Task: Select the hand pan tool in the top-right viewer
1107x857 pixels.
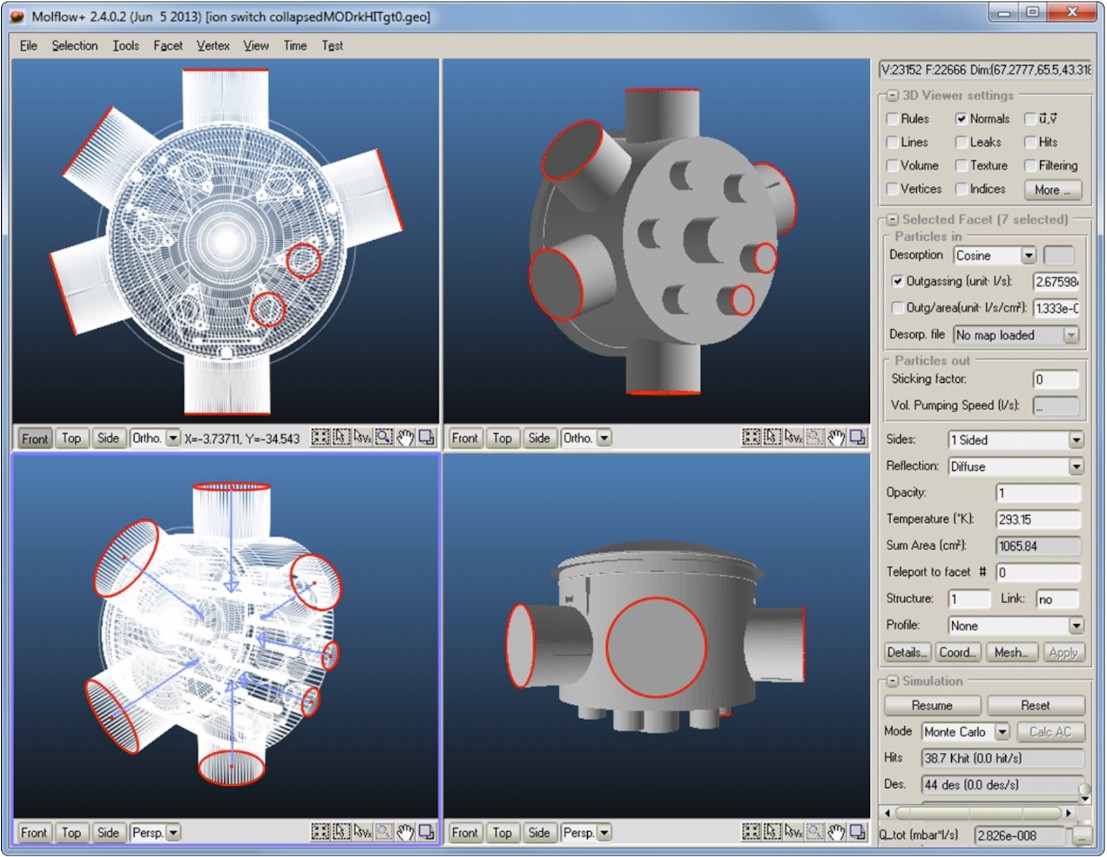Action: click(x=837, y=438)
